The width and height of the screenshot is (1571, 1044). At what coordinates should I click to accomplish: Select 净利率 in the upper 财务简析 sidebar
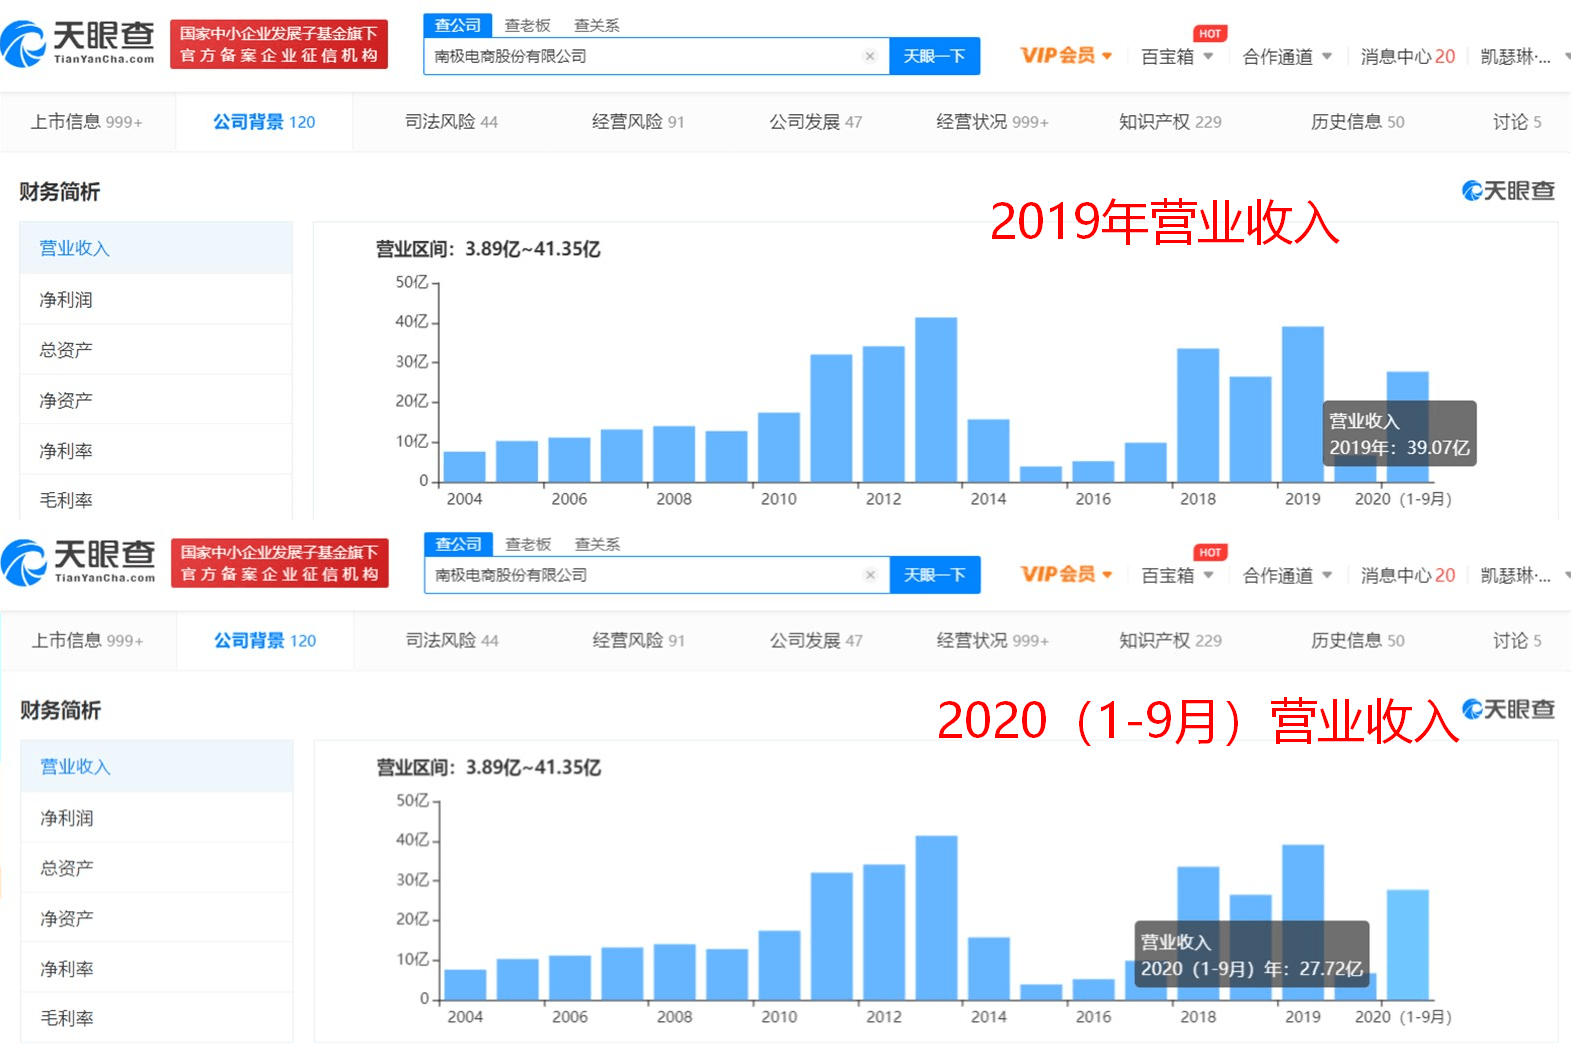coord(156,450)
